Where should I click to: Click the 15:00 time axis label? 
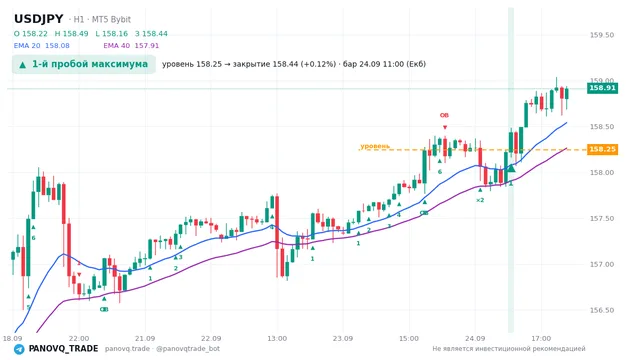coord(409,338)
